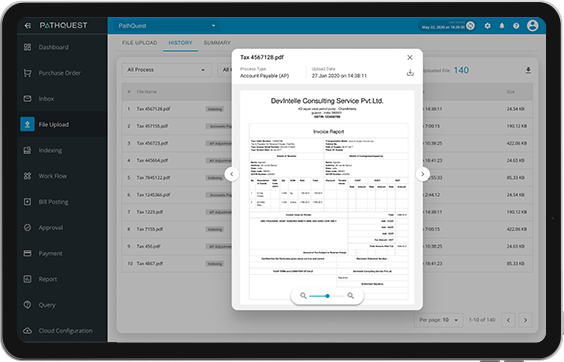
Task: Collapse sidebar using the back arrow icon
Action: pyautogui.click(x=28, y=26)
